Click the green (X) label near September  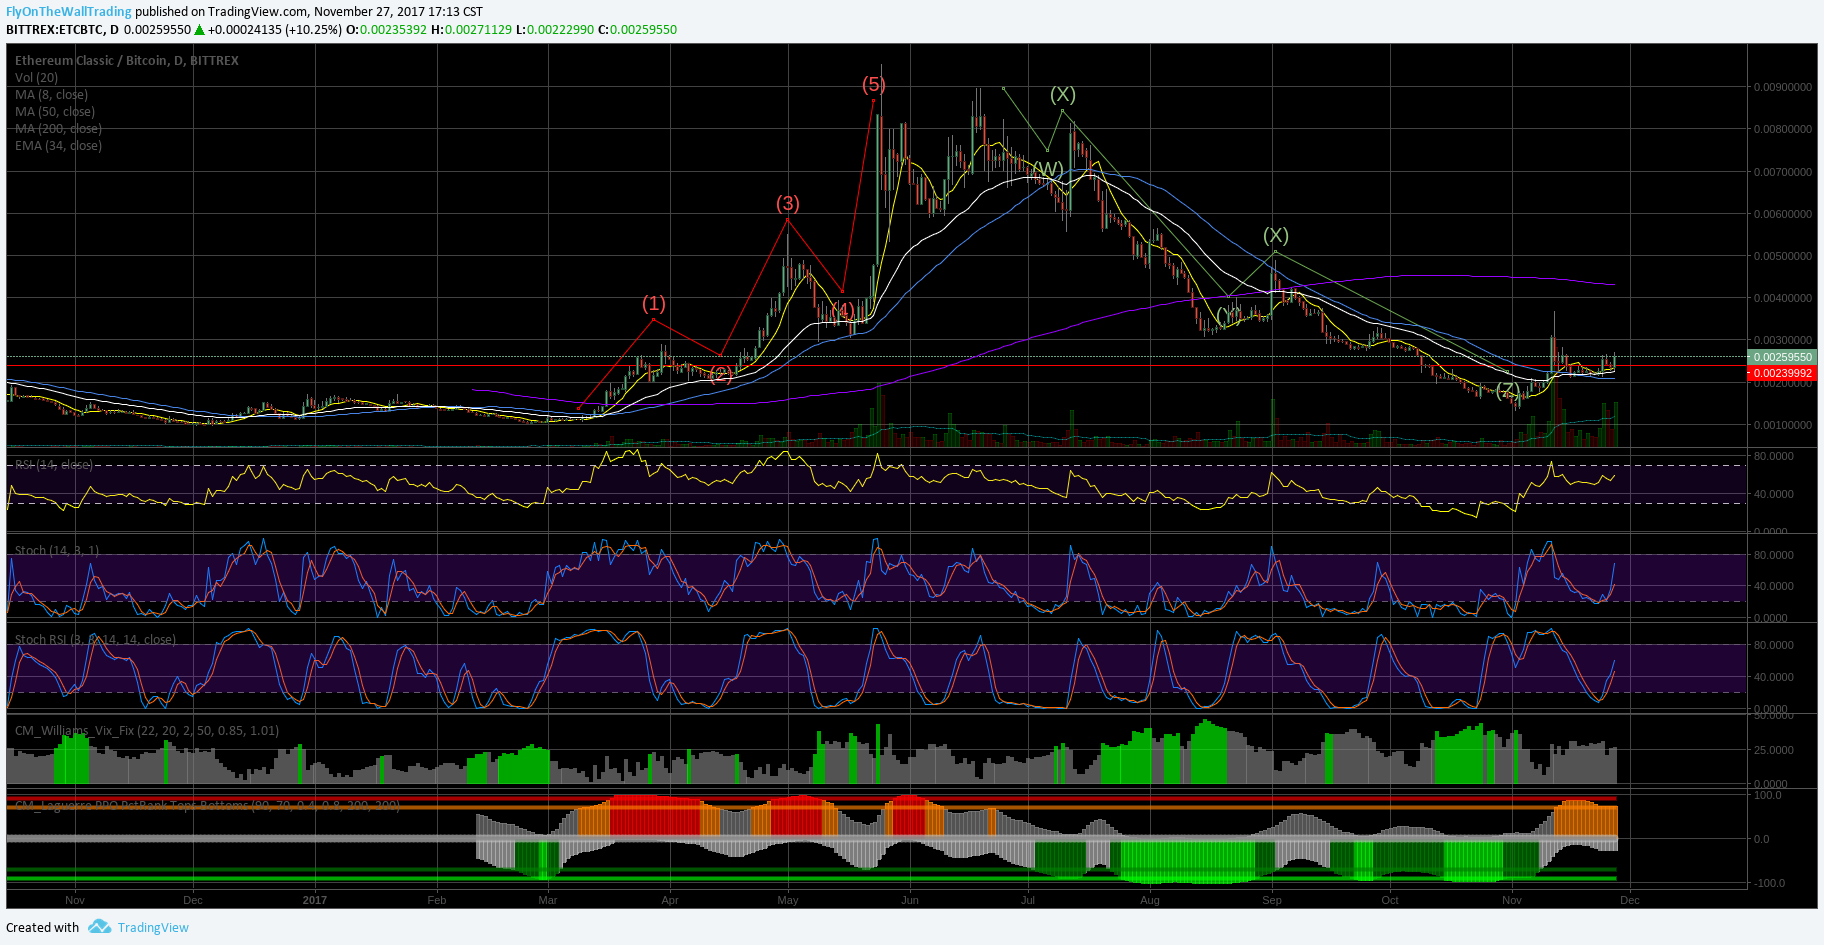point(1276,235)
